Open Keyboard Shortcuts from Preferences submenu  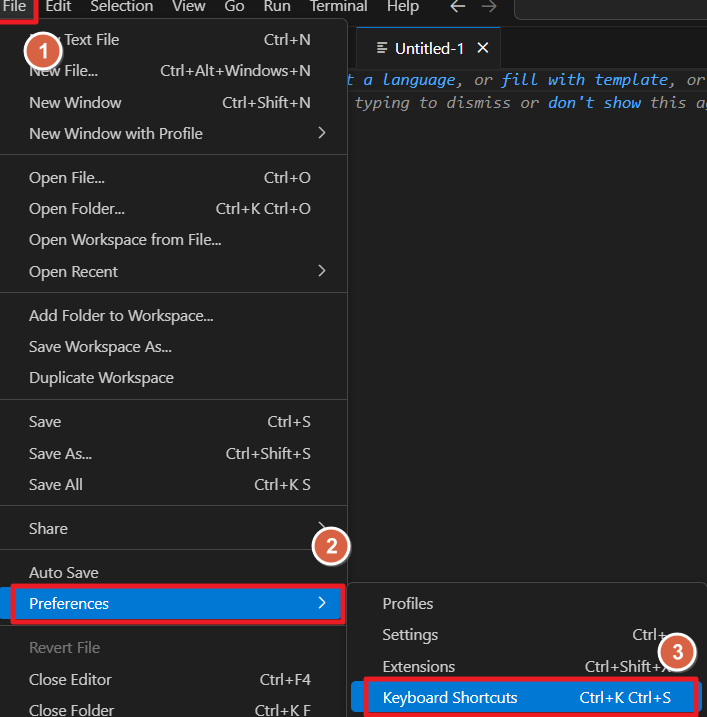click(x=526, y=698)
